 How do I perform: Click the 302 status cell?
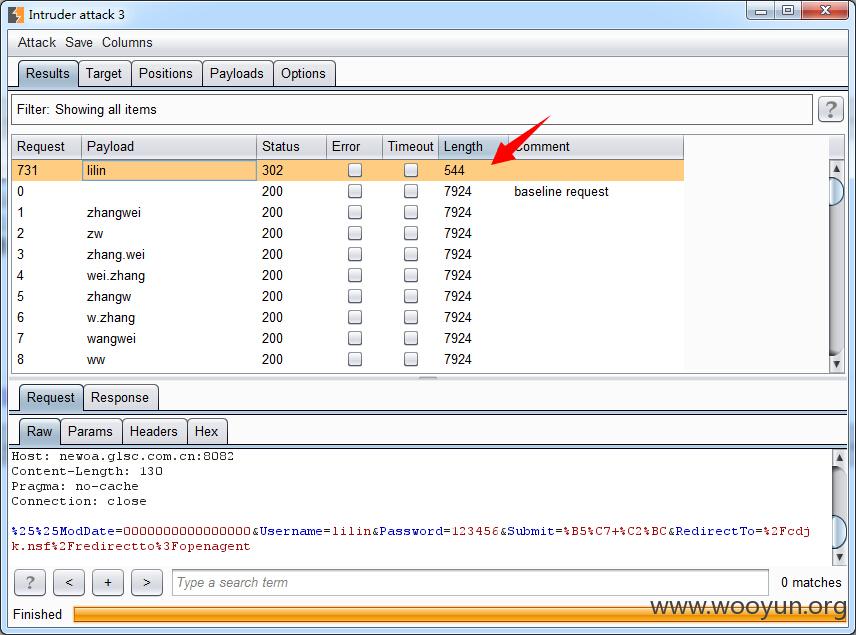click(x=291, y=170)
